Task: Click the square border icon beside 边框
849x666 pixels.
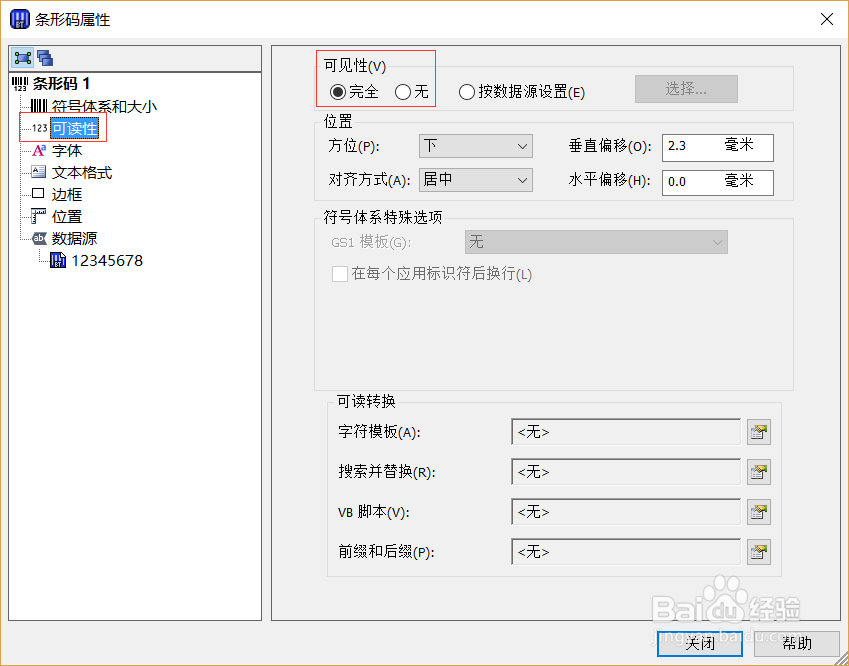Action: point(38,193)
